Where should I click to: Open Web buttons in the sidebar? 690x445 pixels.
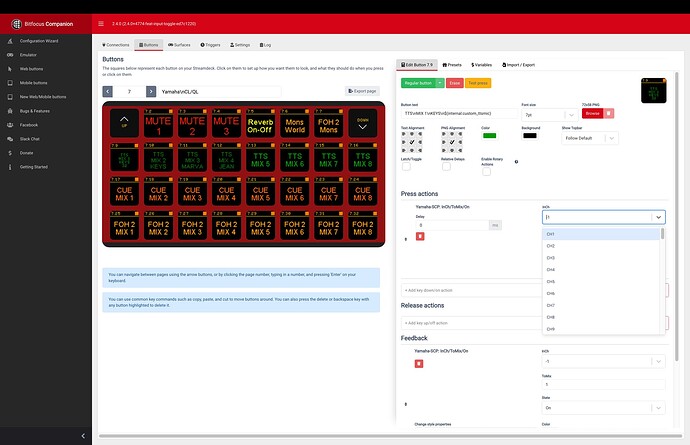(x=31, y=69)
